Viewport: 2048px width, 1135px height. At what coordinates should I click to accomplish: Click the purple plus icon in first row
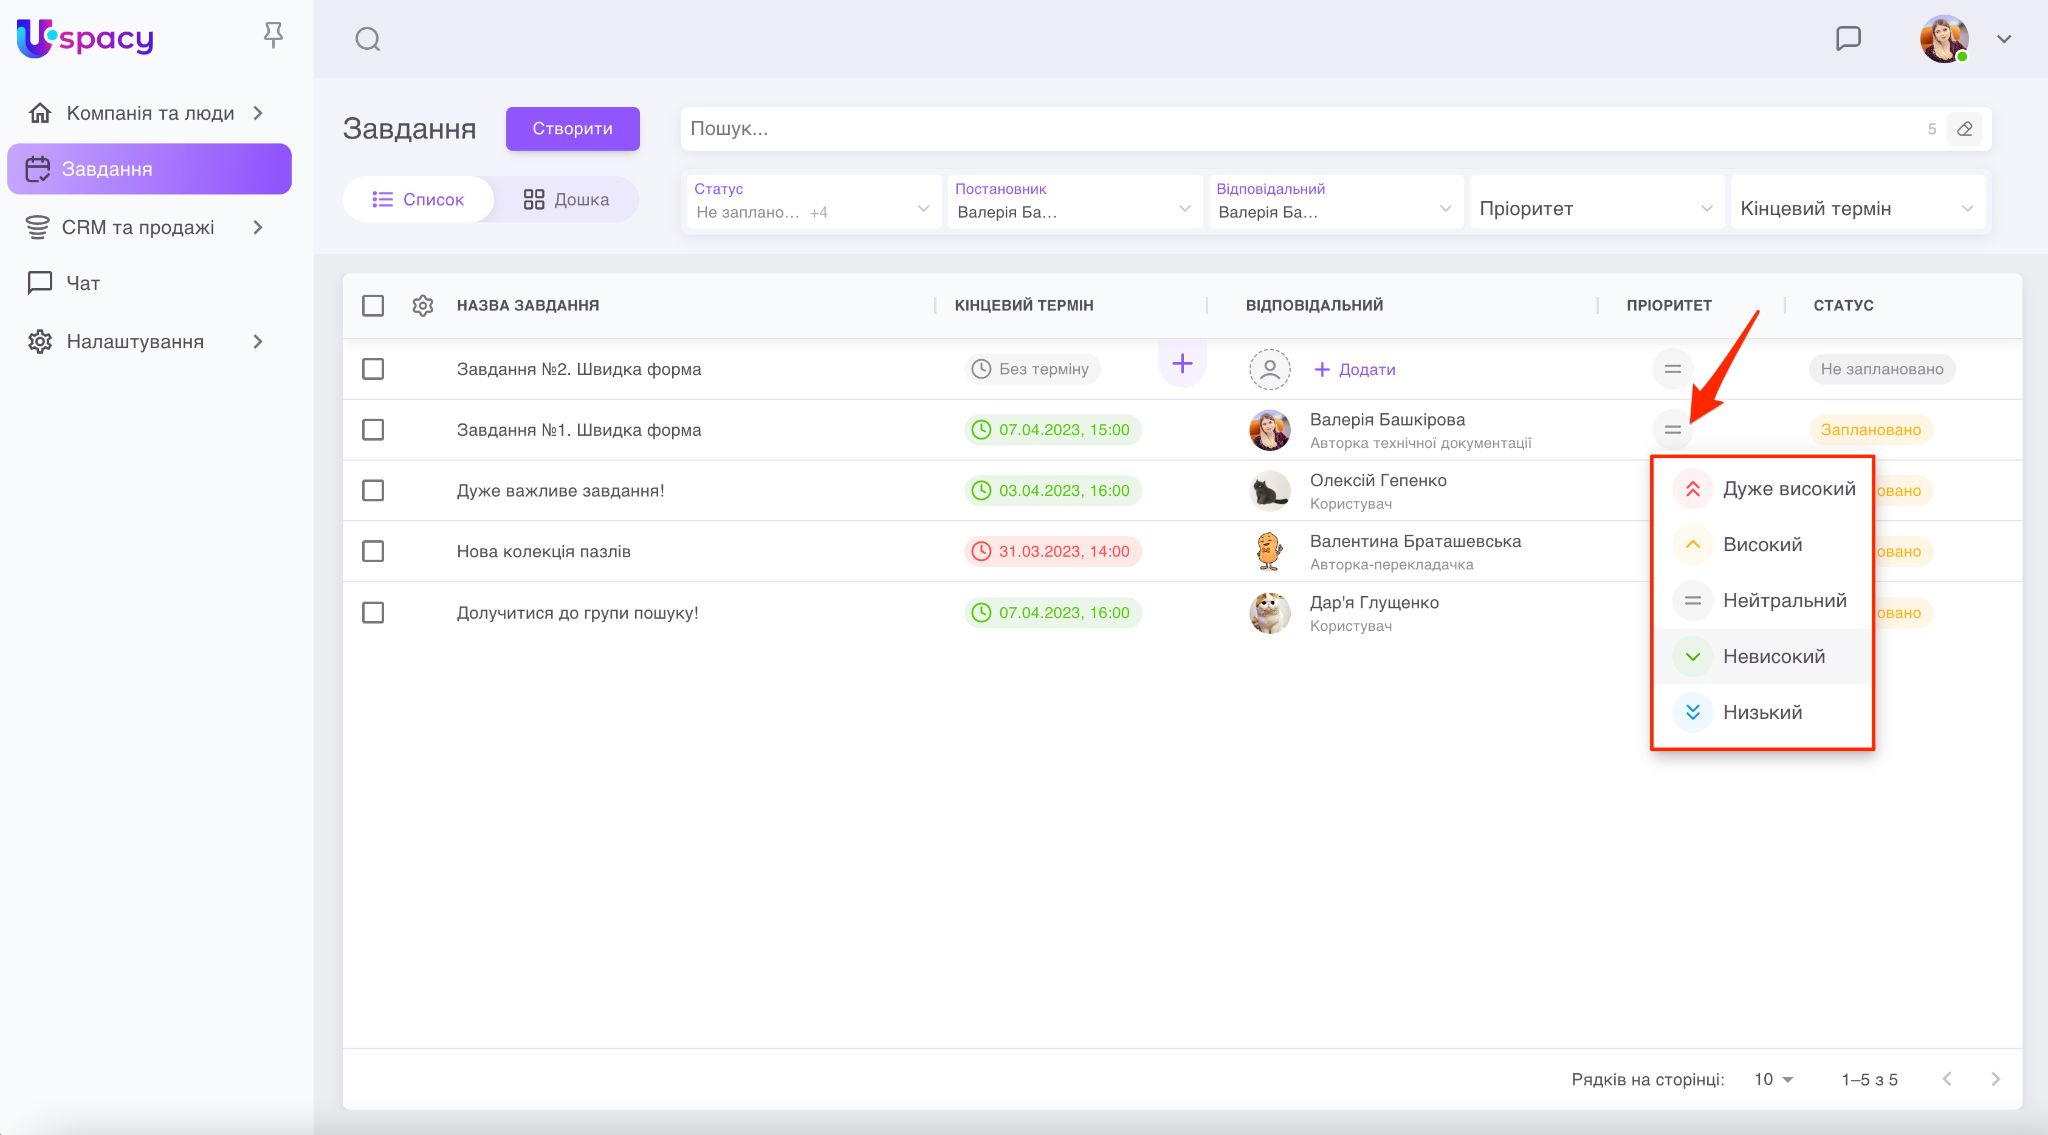pyautogui.click(x=1182, y=364)
